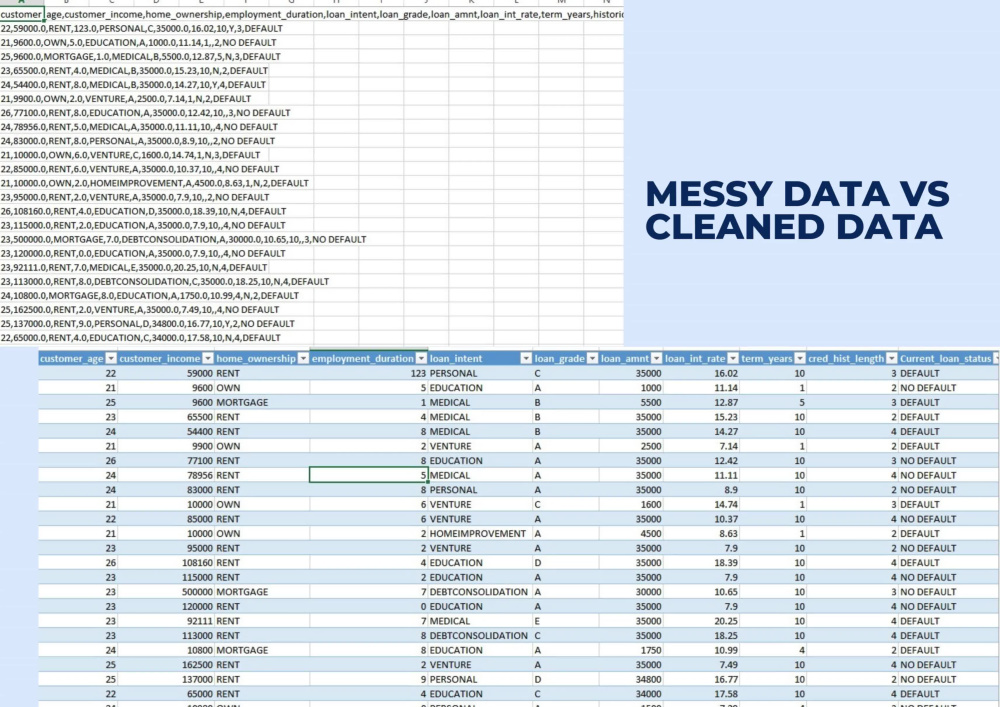1000x707 pixels.
Task: Select loan_amnt cell '34000' in cleaned table
Action: tap(631, 694)
